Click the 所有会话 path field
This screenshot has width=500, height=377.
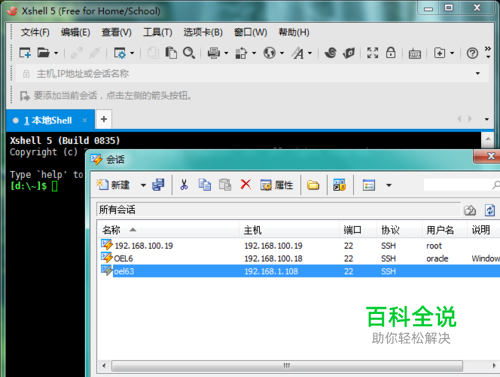[279, 210]
